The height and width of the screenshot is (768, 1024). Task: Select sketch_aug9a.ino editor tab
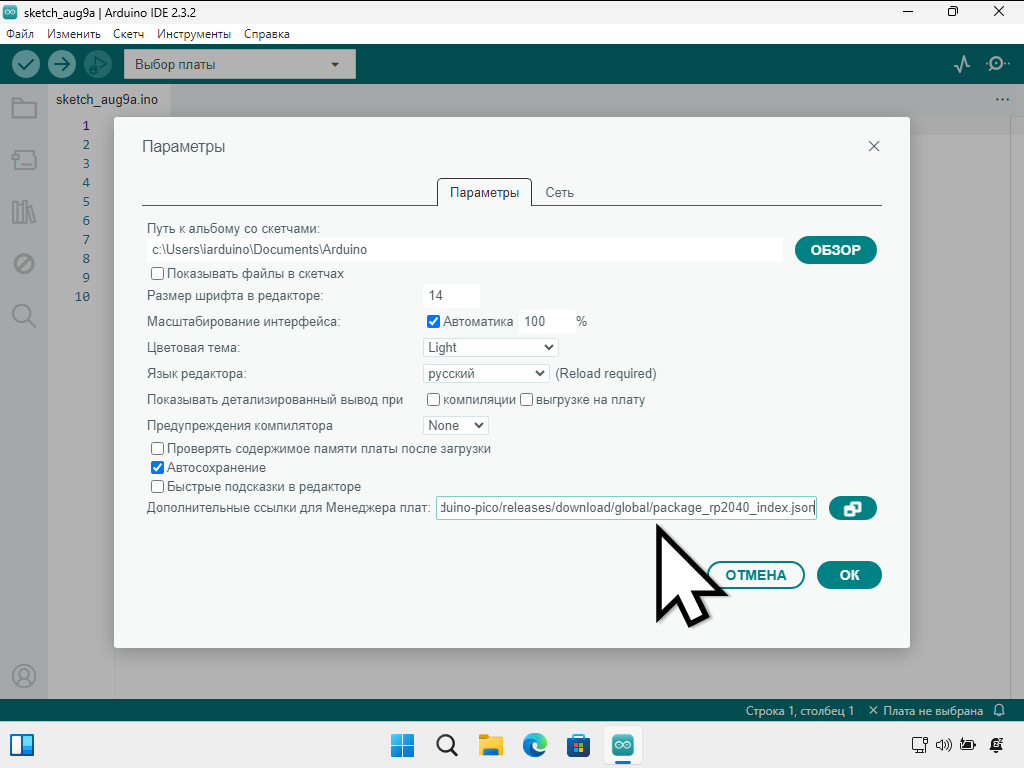pos(107,100)
